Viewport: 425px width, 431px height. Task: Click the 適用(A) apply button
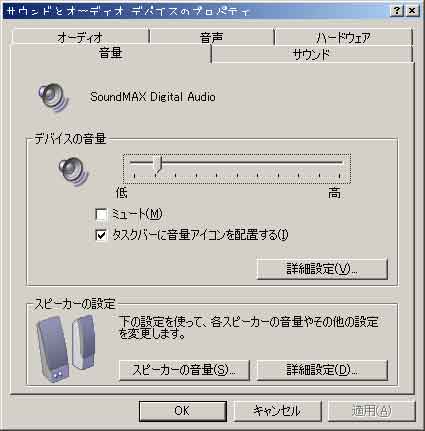point(372,411)
